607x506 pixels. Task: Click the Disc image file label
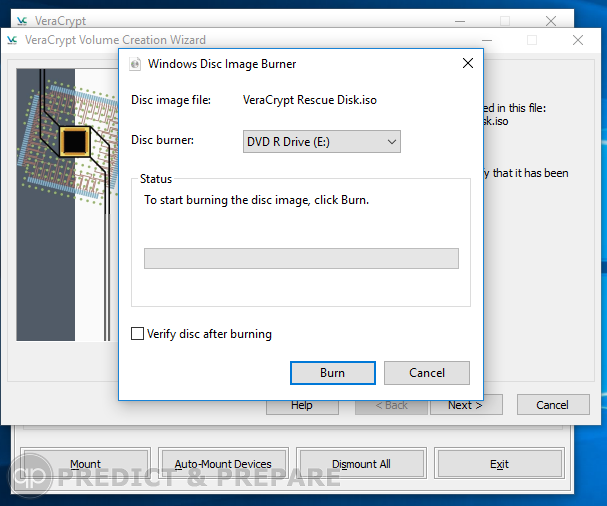tap(171, 100)
